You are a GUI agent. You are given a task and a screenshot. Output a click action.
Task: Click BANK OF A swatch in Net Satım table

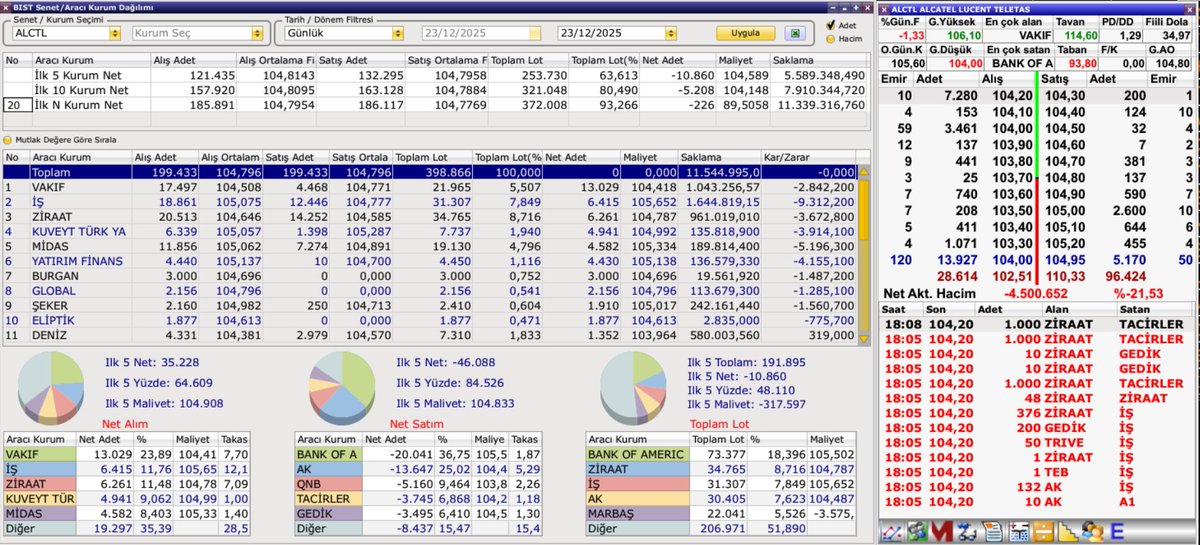(329, 454)
